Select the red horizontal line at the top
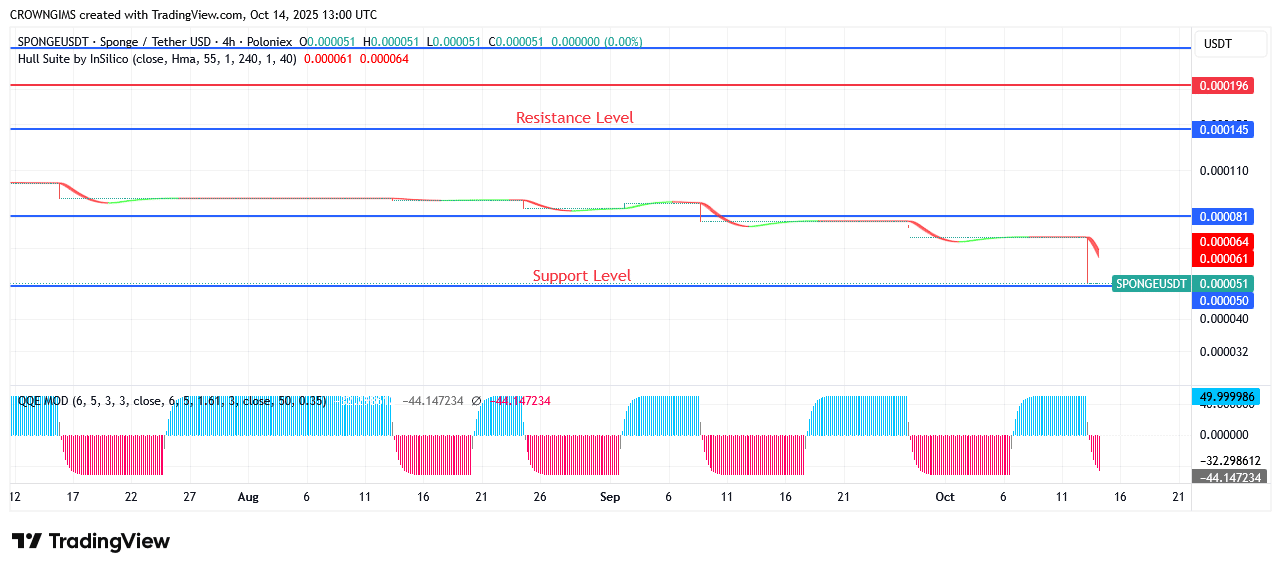Viewport: 1281px width, 571px height. point(600,86)
